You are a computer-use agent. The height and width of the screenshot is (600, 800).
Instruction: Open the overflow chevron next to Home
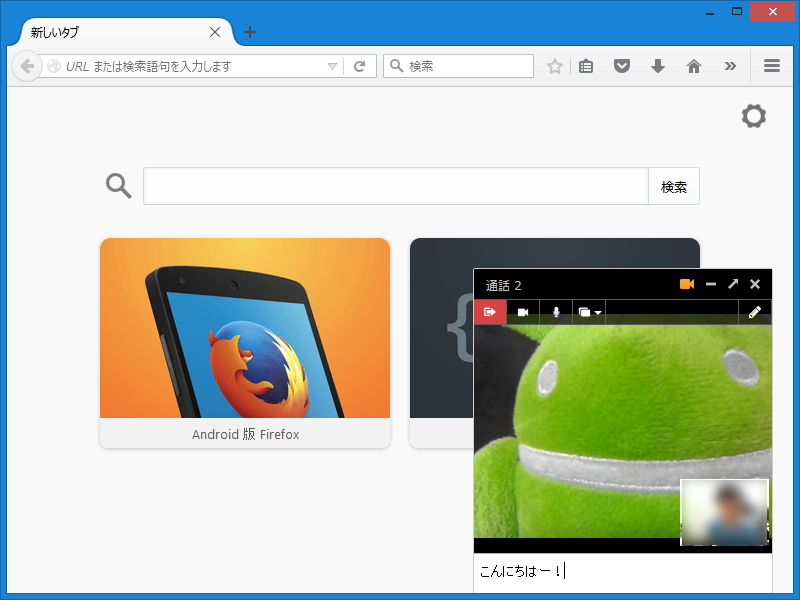coord(730,66)
